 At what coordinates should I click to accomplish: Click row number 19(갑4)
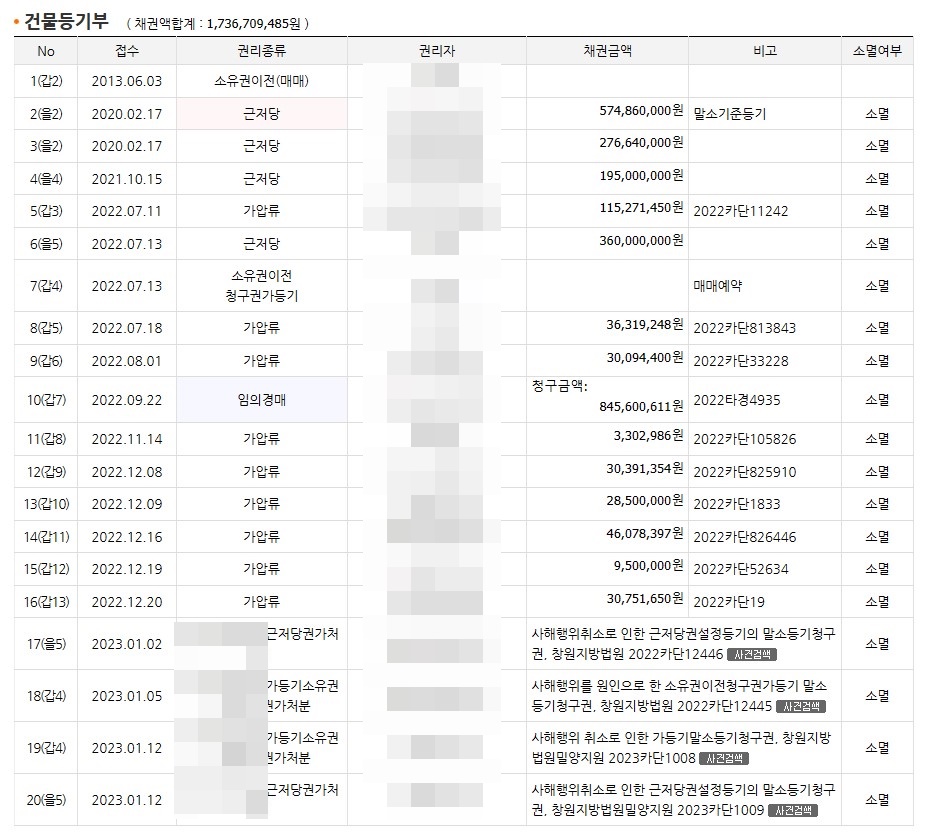(x=46, y=748)
